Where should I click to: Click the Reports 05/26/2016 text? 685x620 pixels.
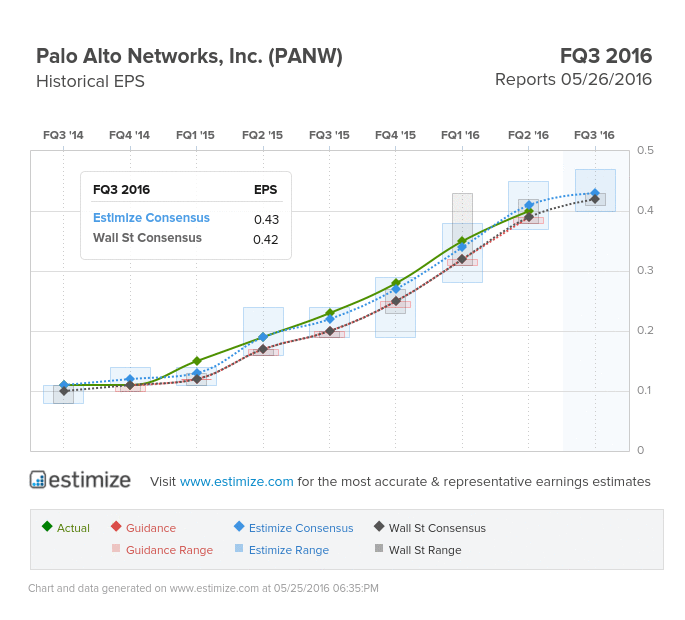[x=573, y=80]
